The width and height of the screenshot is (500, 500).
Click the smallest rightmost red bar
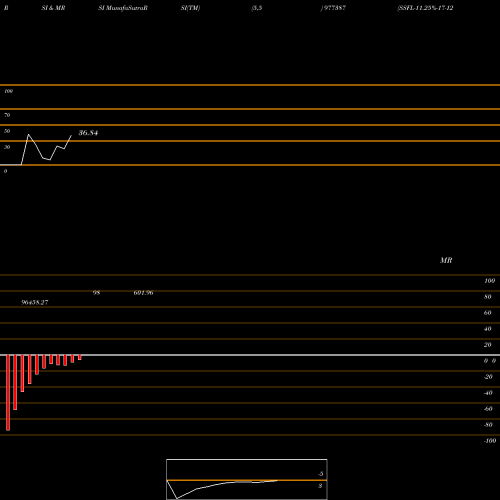(x=80, y=358)
